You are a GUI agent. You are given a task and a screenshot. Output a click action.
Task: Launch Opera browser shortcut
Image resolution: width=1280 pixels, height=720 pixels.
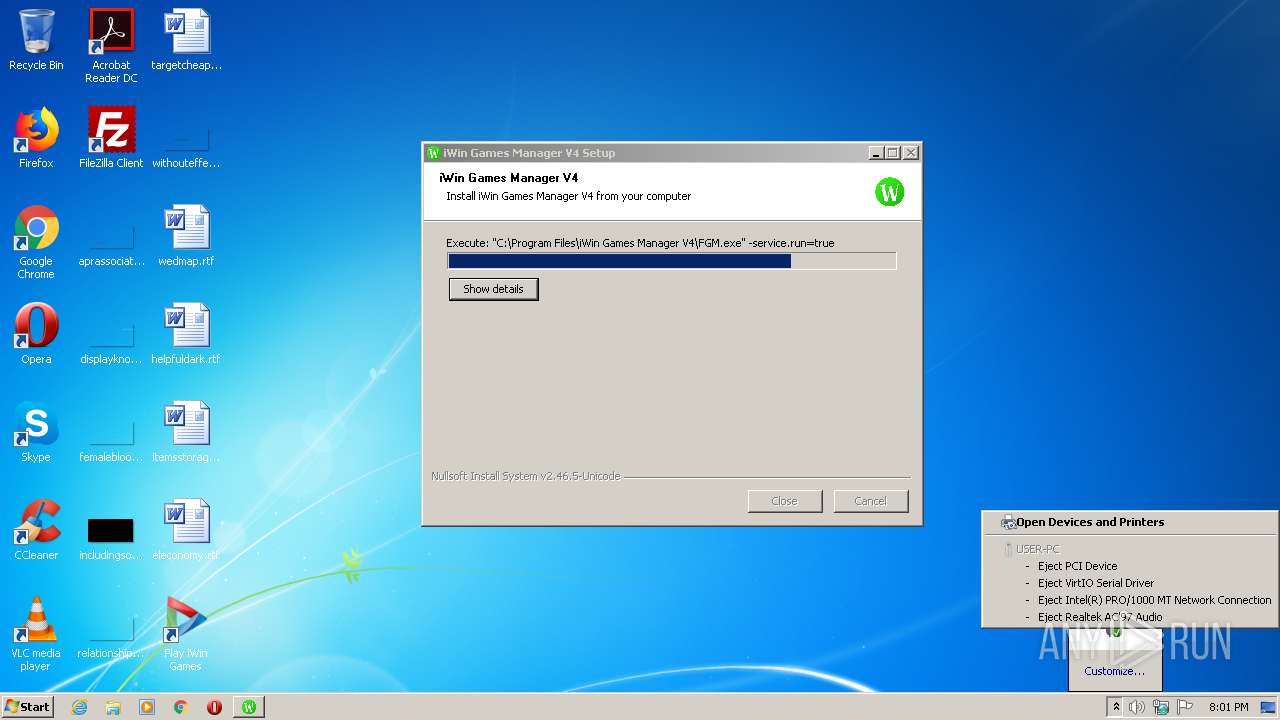36,334
